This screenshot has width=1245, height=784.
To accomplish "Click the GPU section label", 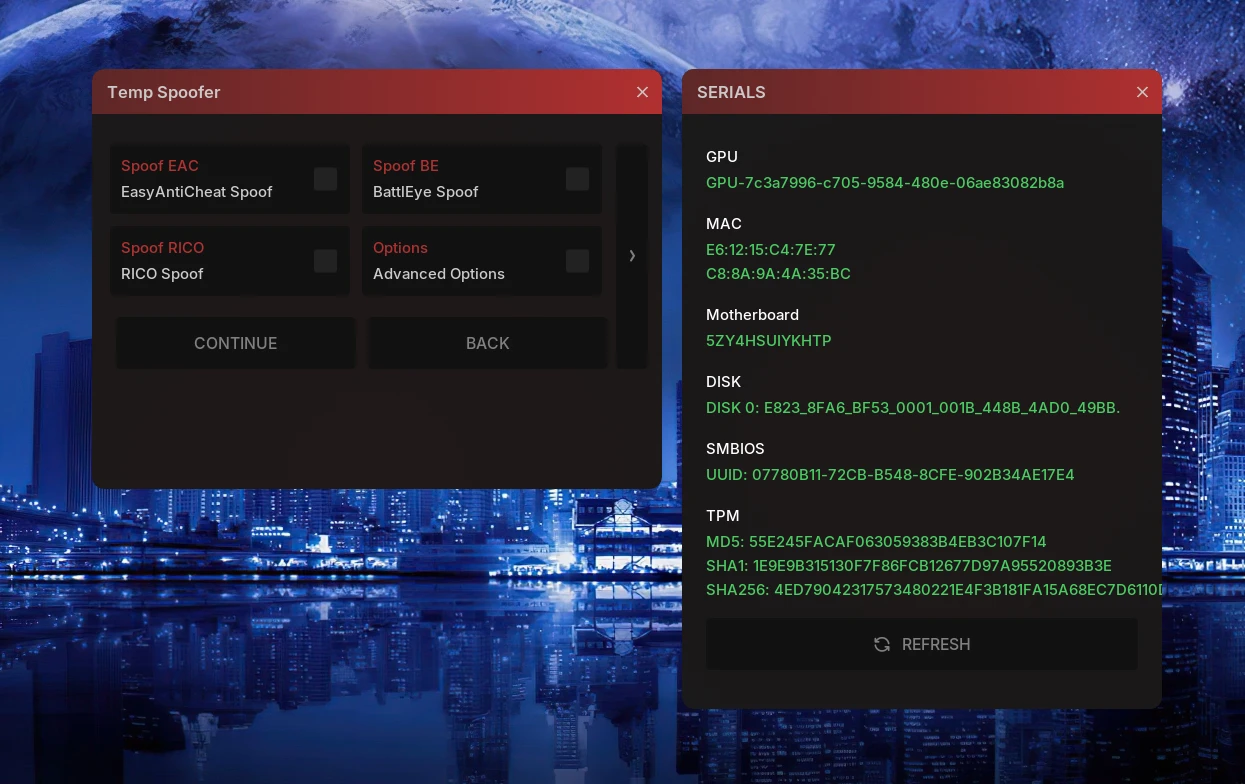I will click(x=722, y=156).
